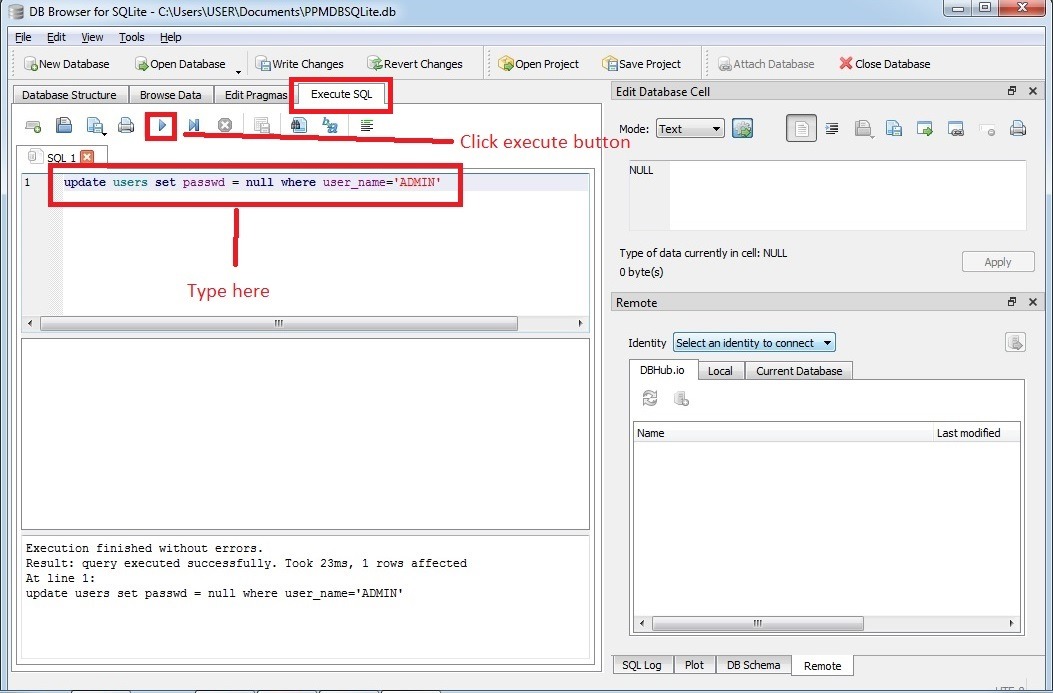Close the Remote panel
Image resolution: width=1053 pixels, height=693 pixels.
[1033, 302]
